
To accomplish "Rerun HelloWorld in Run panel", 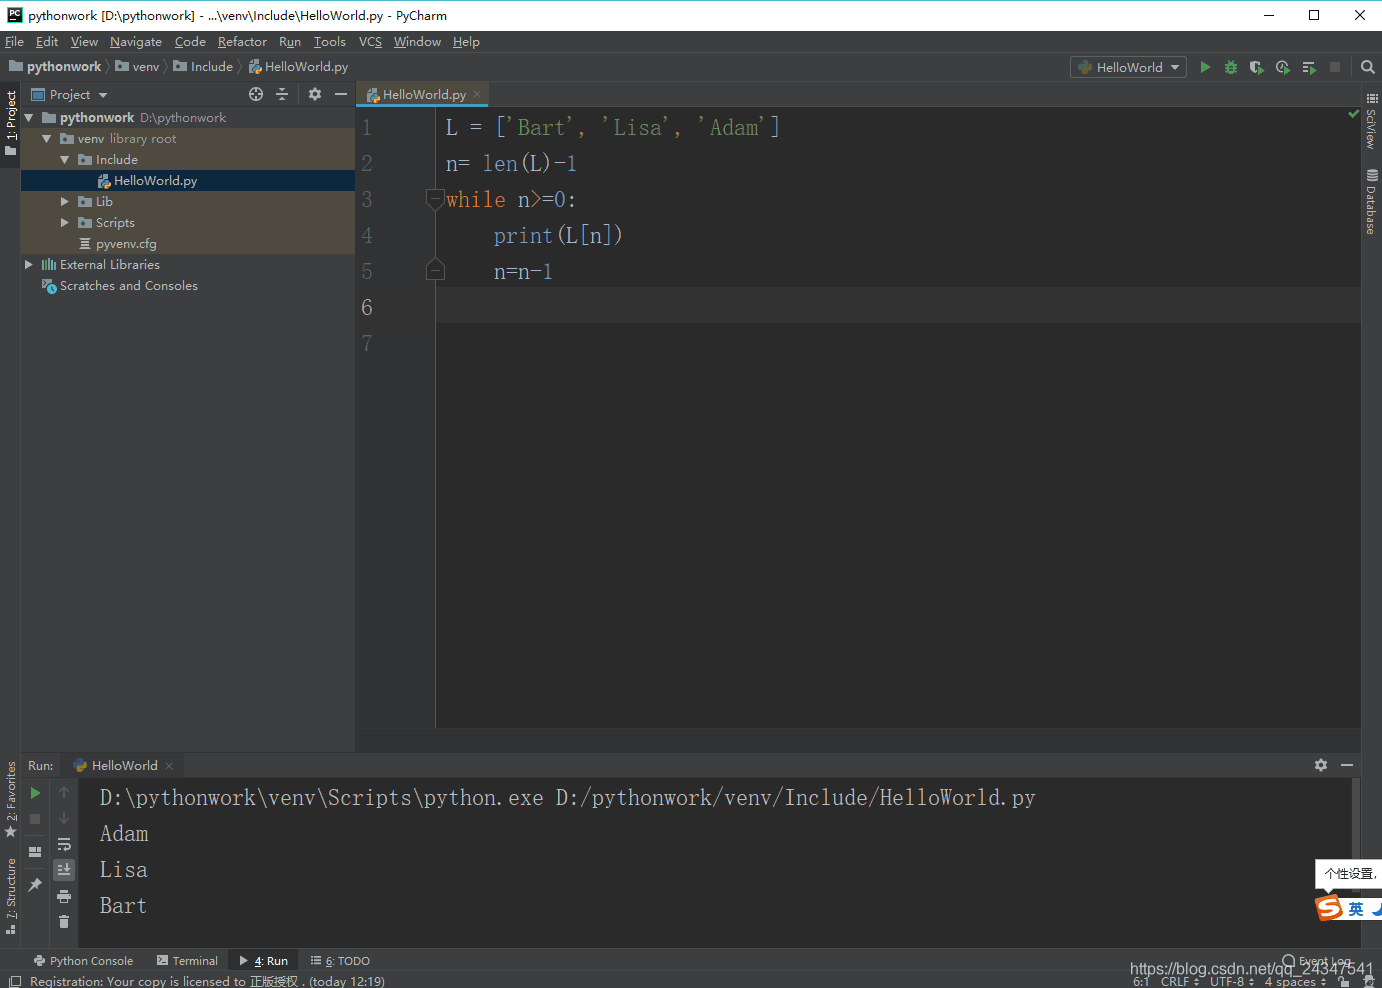I will pyautogui.click(x=35, y=793).
